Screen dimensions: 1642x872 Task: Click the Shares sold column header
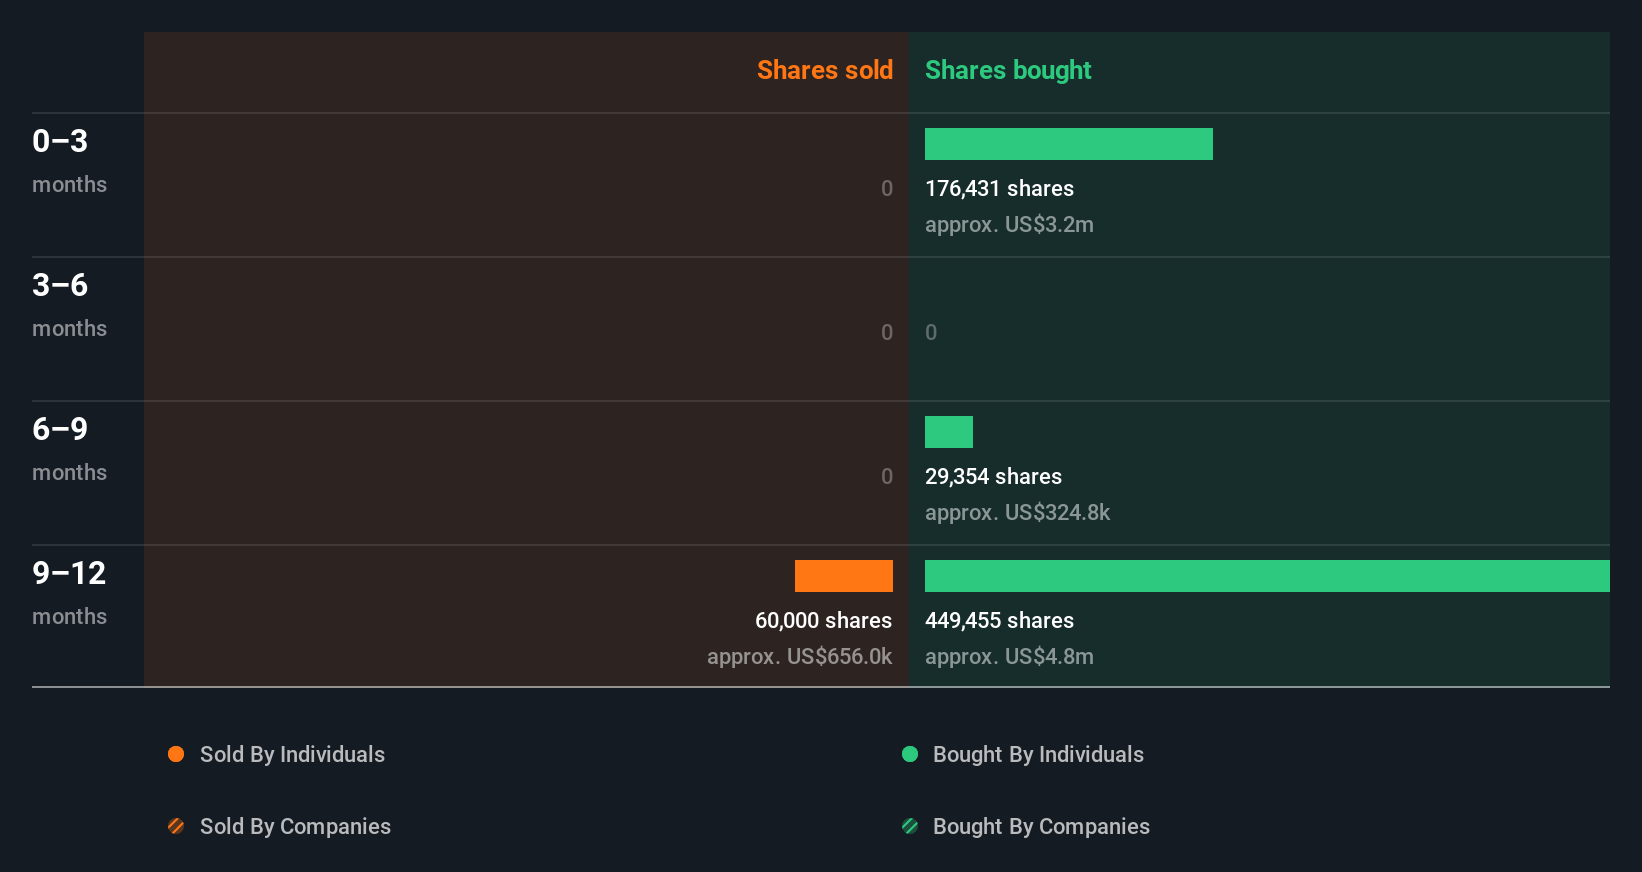(x=825, y=70)
